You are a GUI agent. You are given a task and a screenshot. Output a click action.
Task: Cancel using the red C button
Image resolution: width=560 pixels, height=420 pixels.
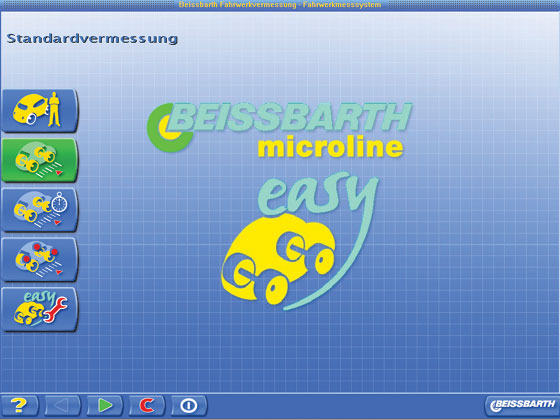(x=146, y=405)
